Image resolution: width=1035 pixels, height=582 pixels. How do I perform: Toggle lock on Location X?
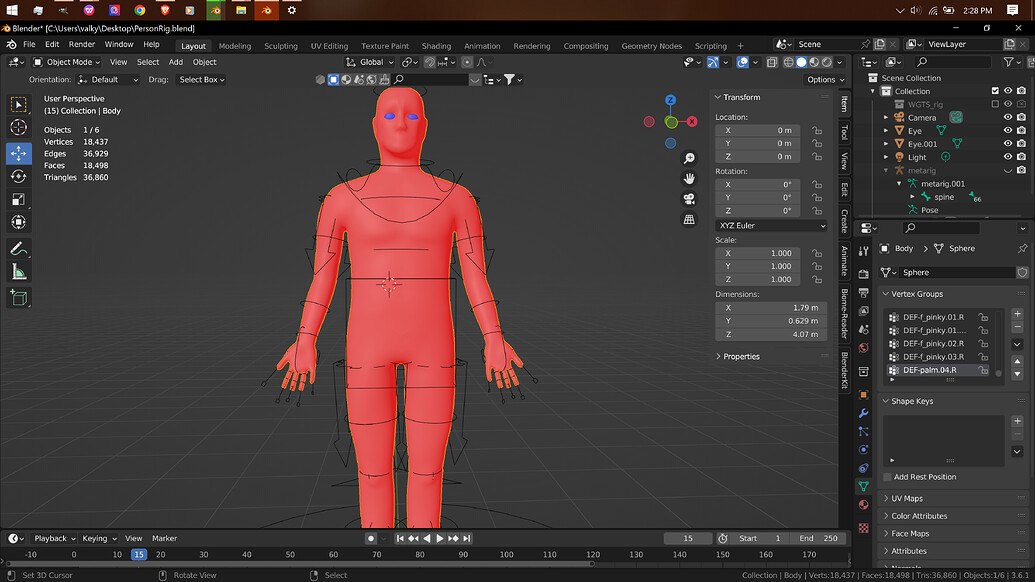tap(817, 130)
